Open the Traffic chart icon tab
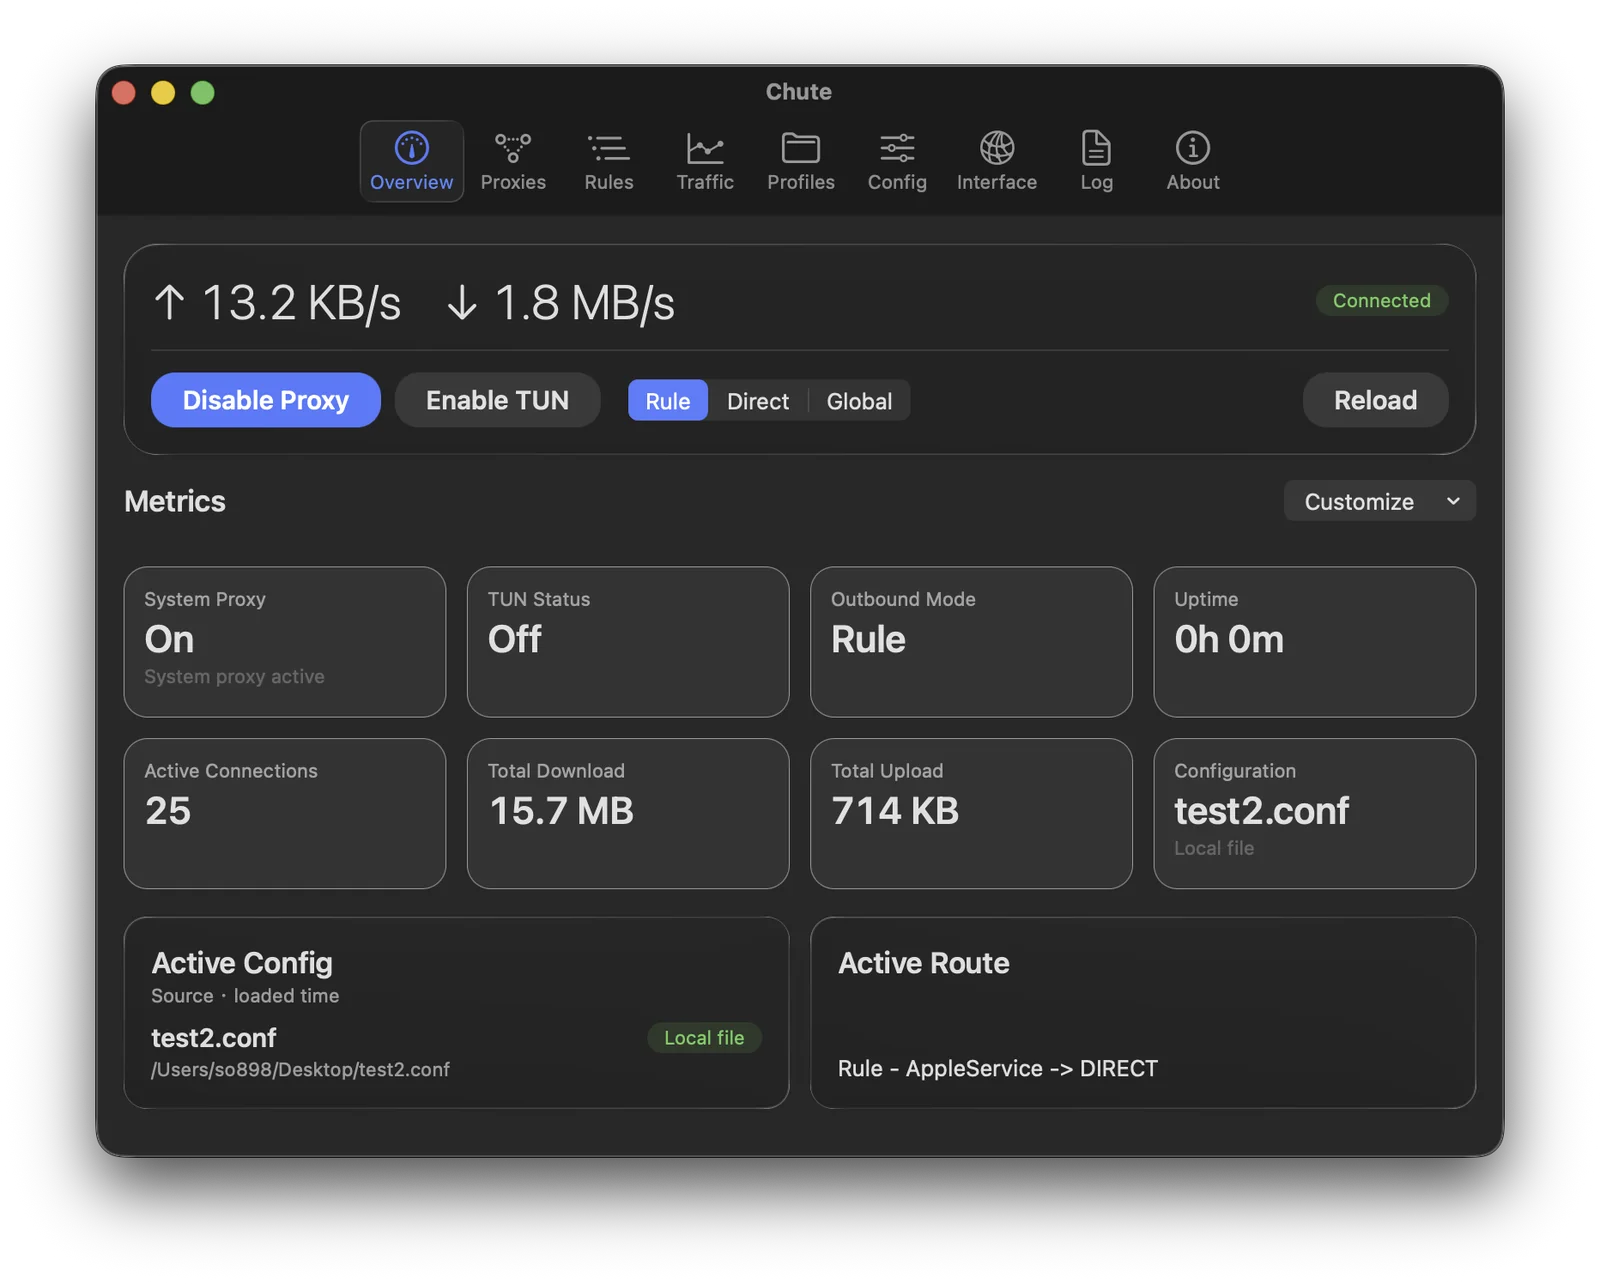 point(705,161)
